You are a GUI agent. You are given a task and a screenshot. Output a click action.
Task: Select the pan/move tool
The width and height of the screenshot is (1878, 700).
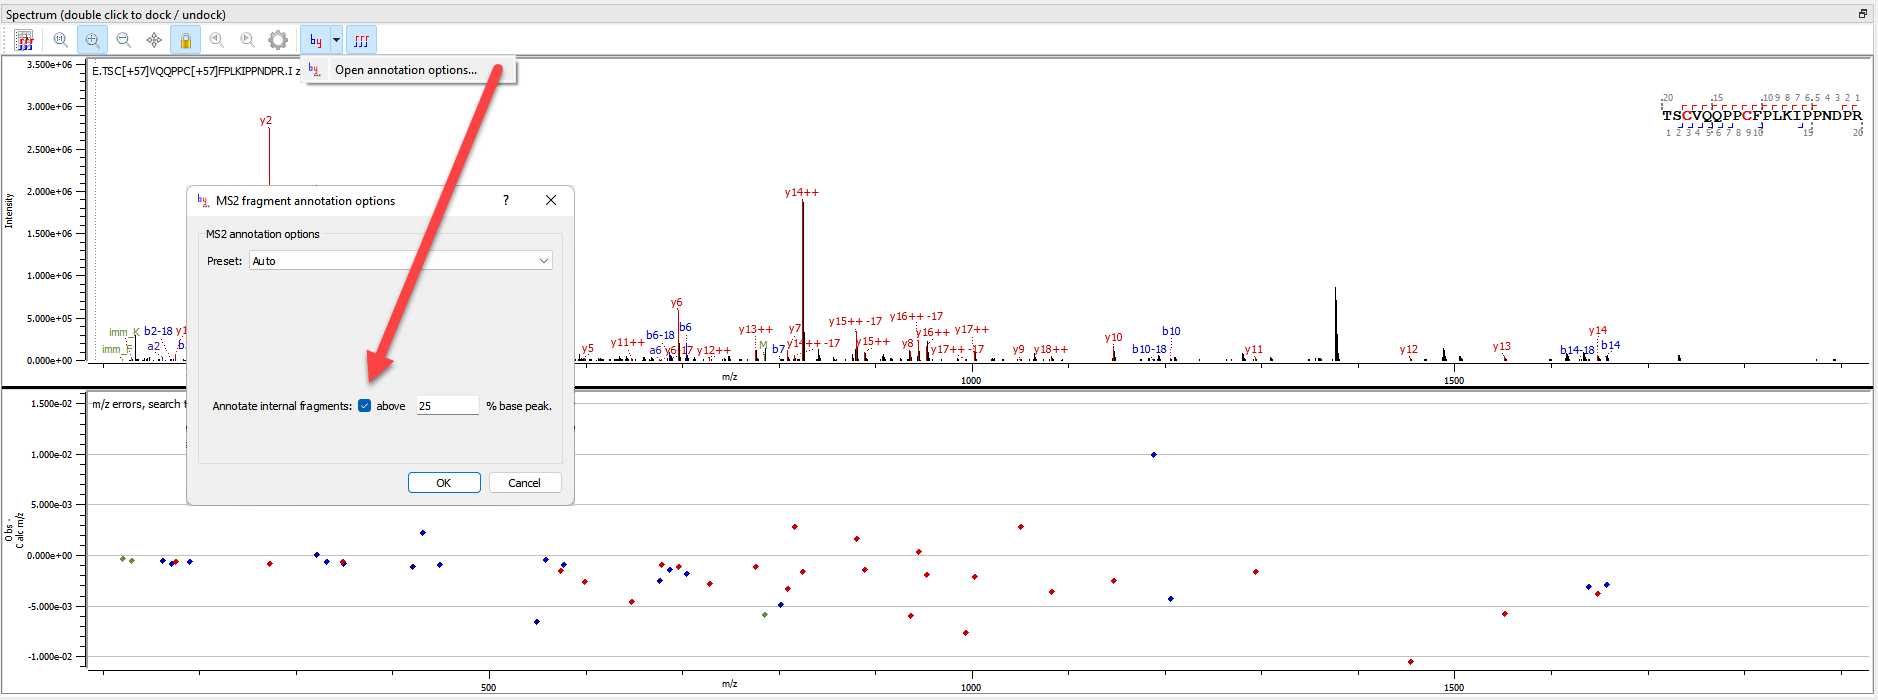point(154,40)
